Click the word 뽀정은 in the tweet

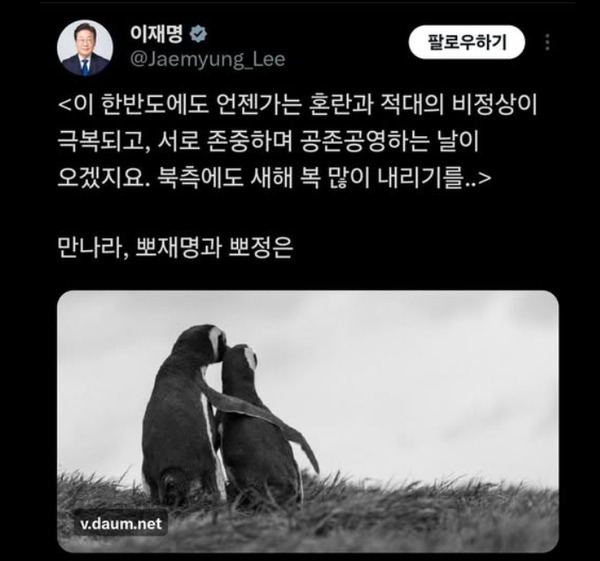pyautogui.click(x=261, y=248)
